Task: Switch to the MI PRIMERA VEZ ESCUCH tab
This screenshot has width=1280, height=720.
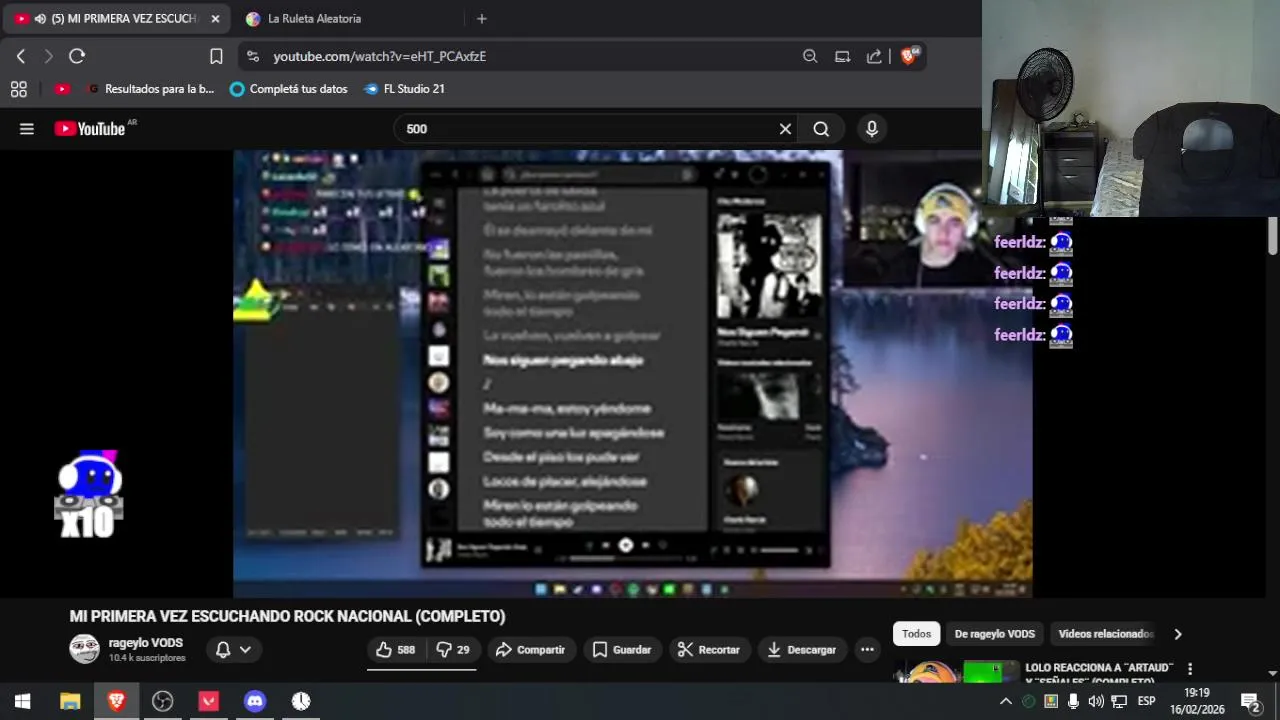Action: point(116,19)
